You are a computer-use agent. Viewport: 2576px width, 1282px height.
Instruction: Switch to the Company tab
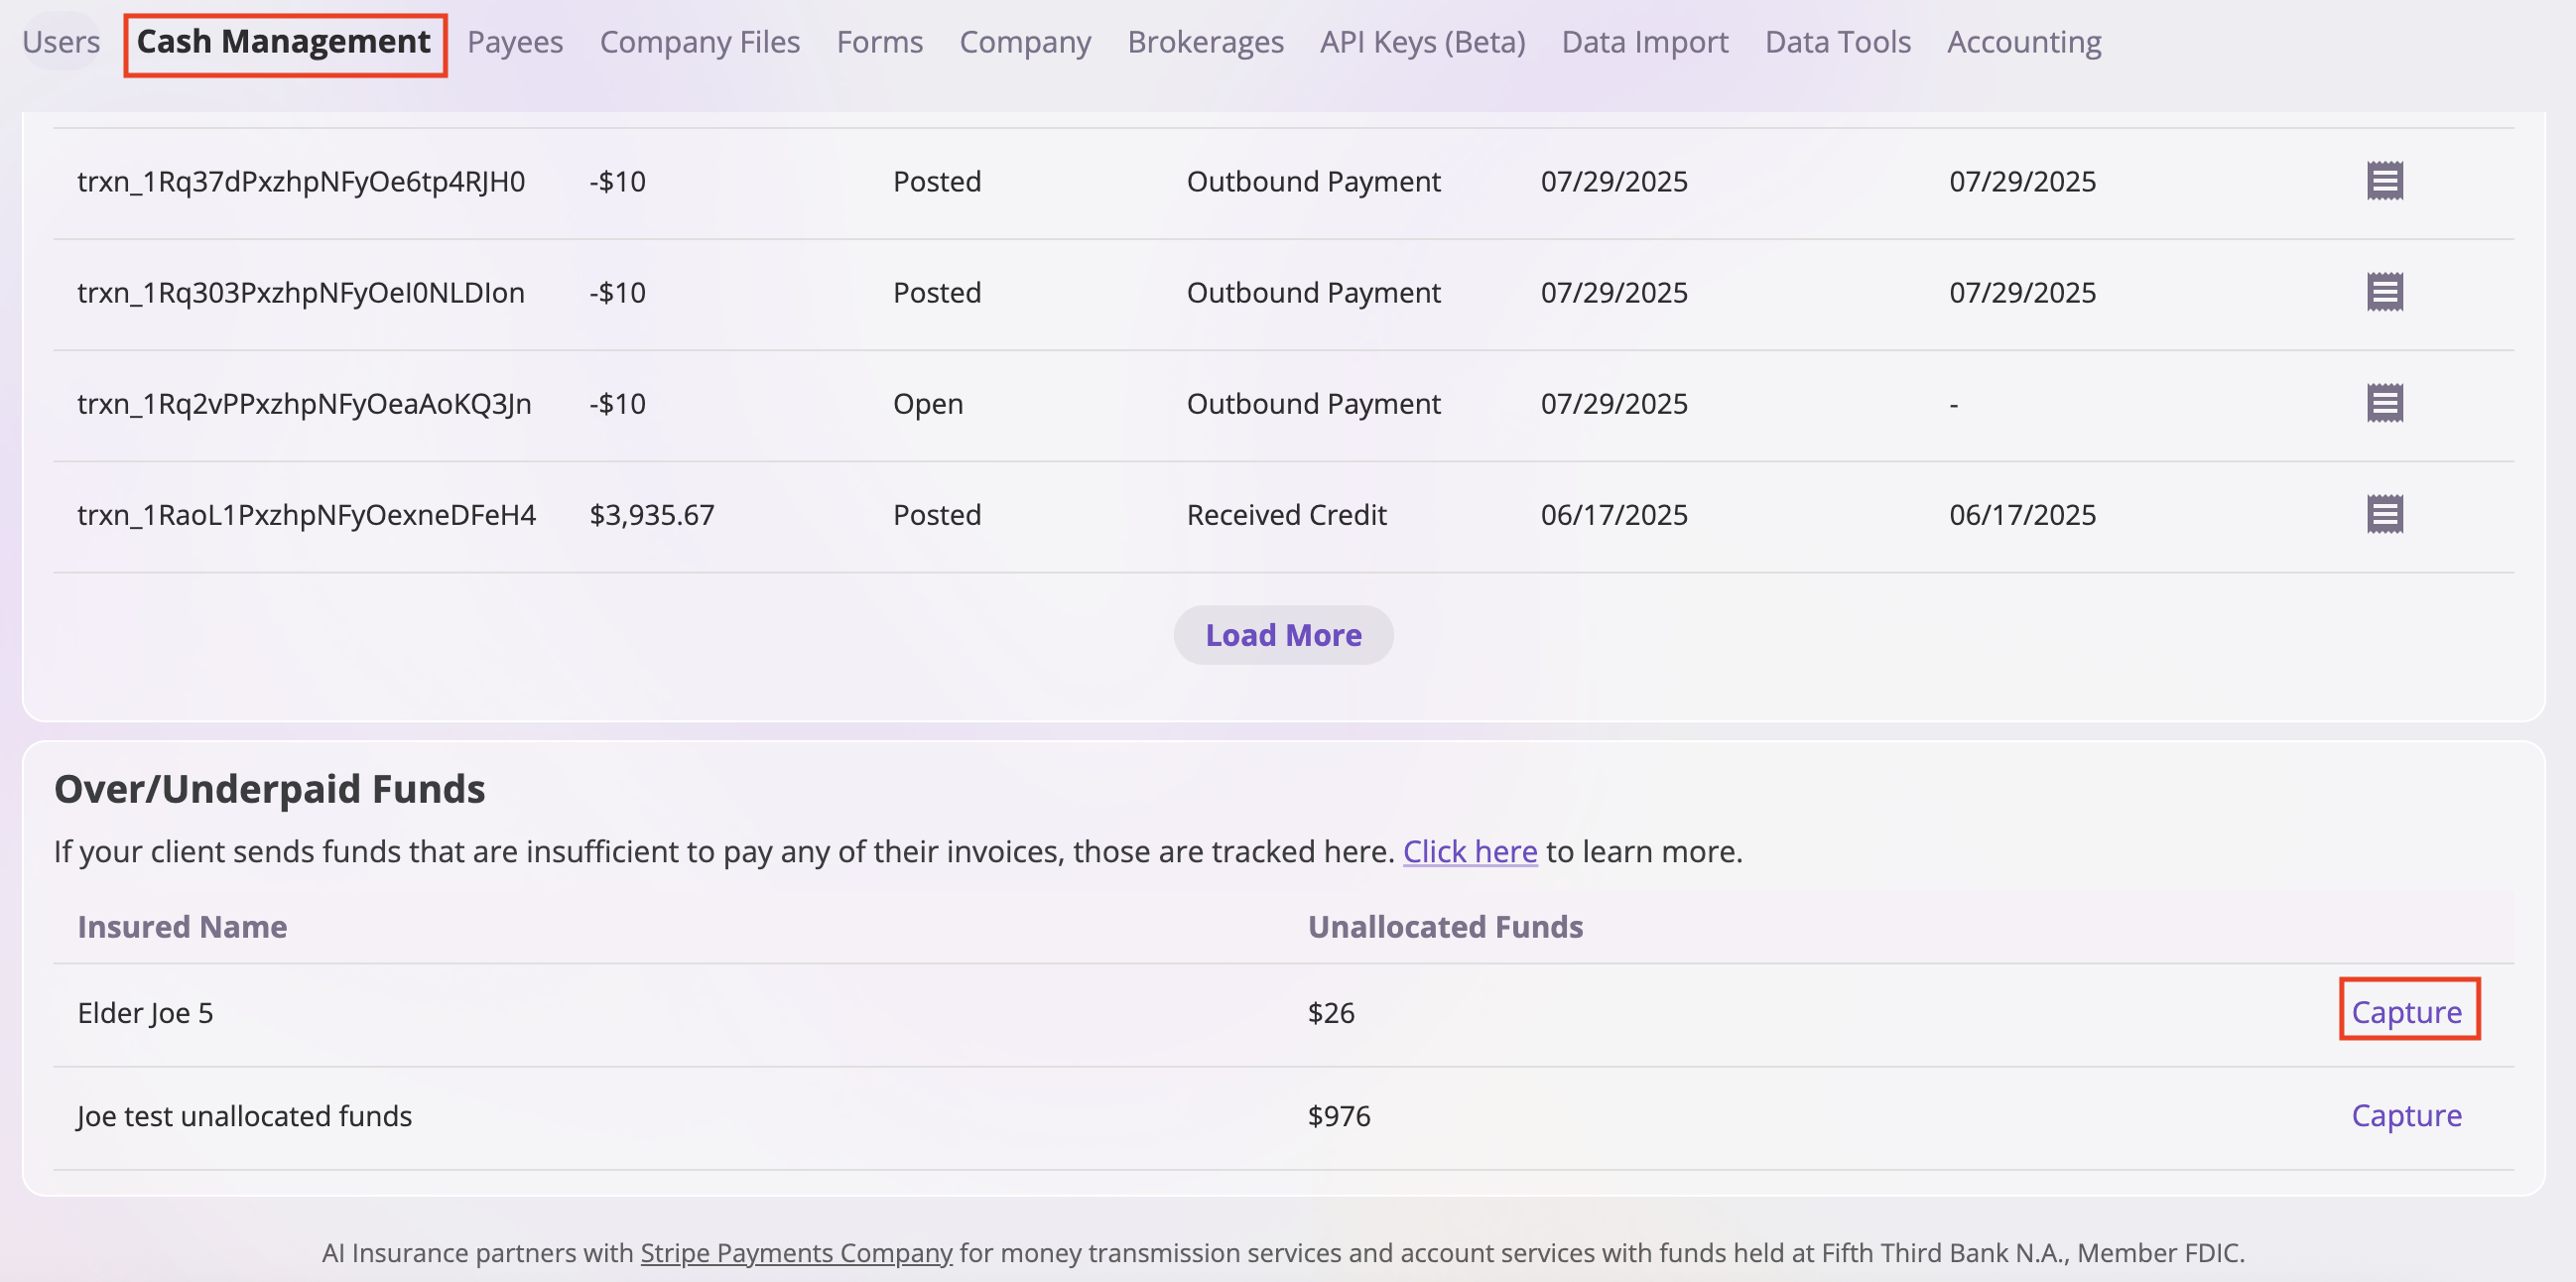click(1025, 42)
